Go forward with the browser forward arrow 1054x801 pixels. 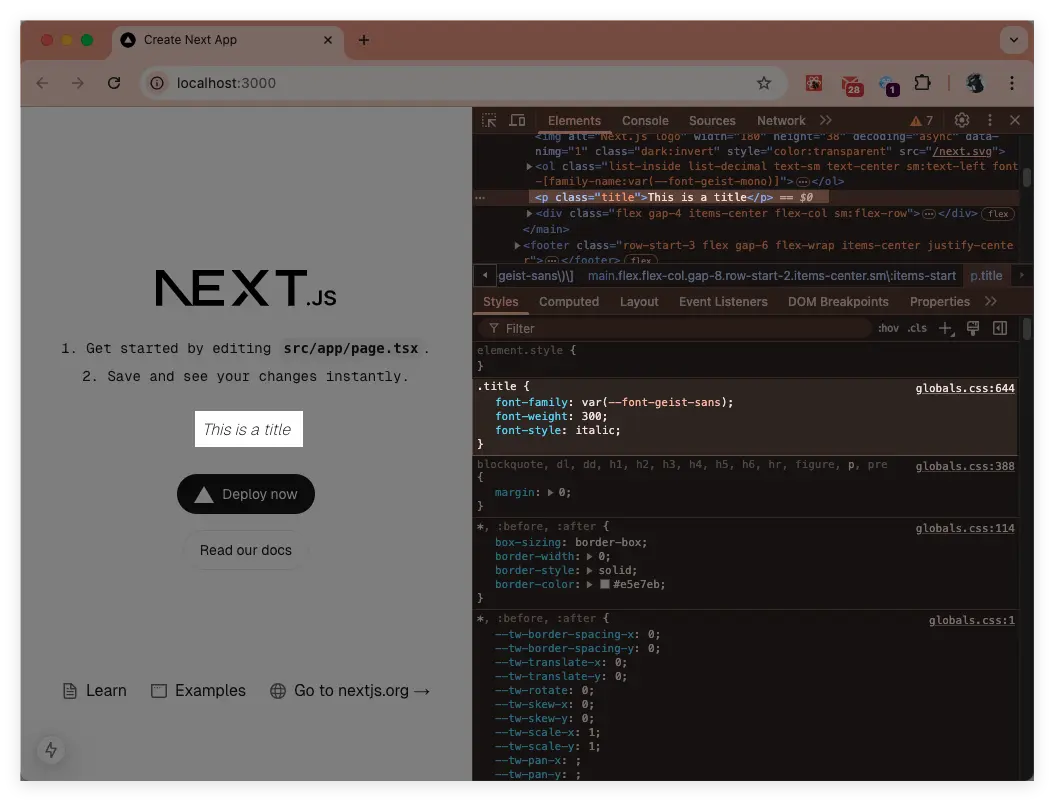coord(78,83)
